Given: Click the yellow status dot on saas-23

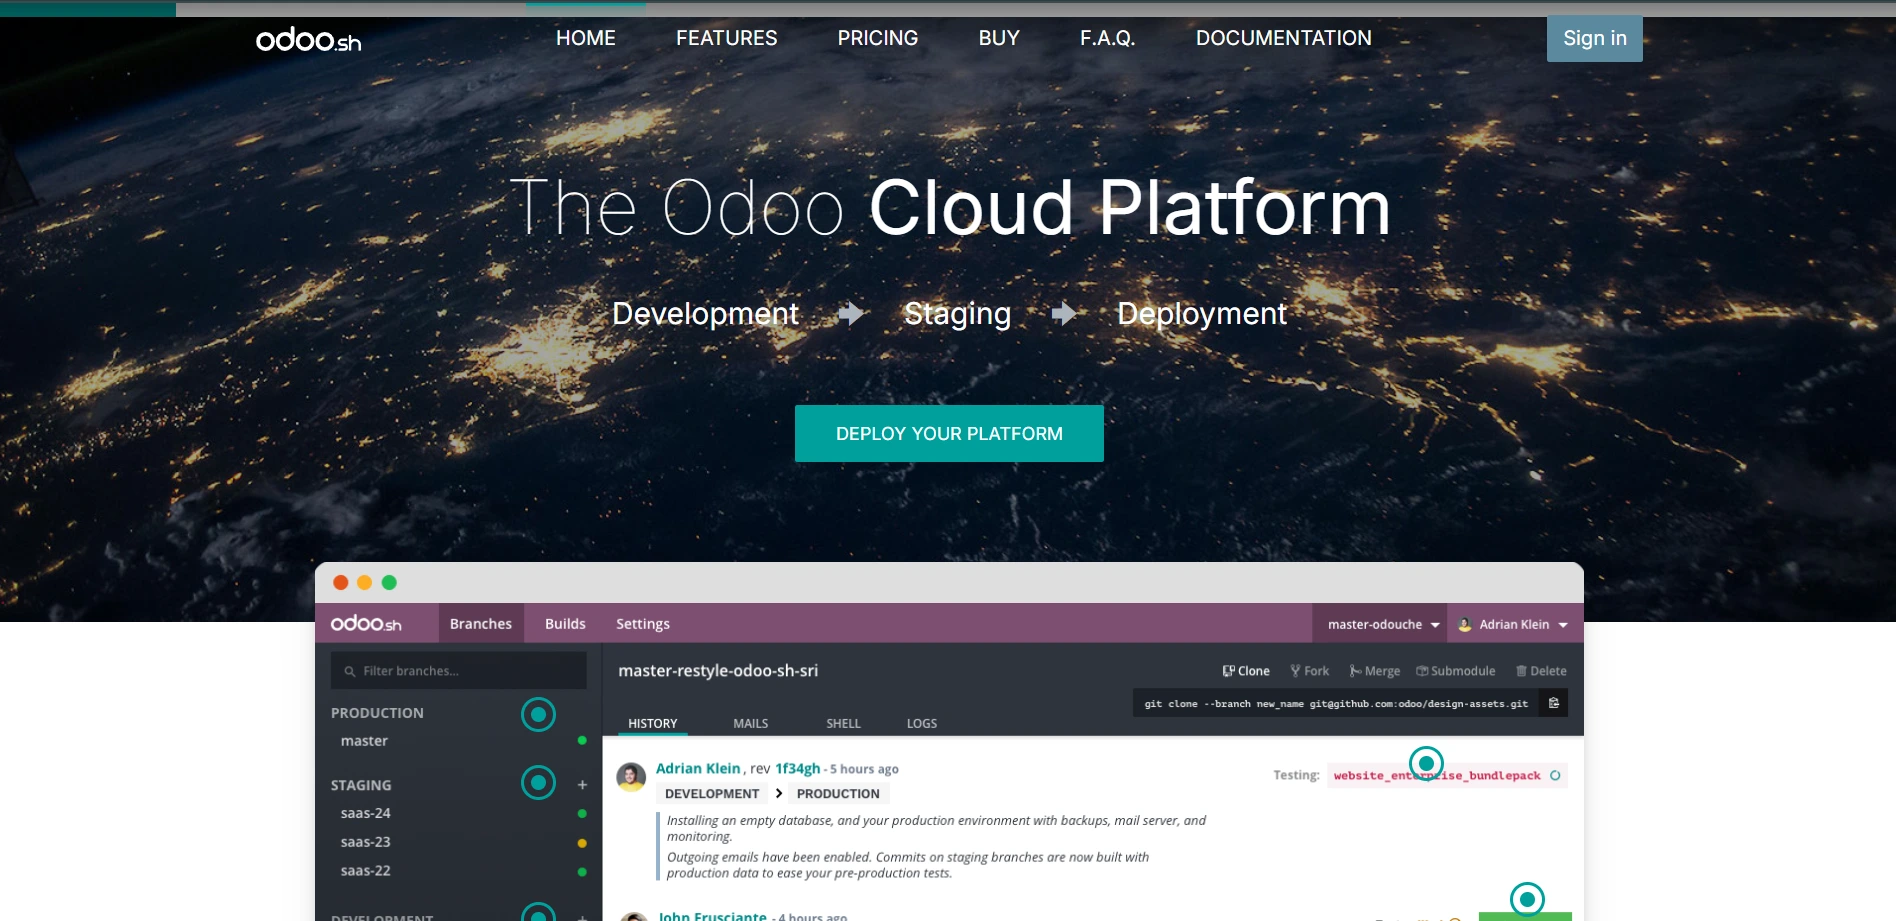Looking at the screenshot, I should point(582,843).
